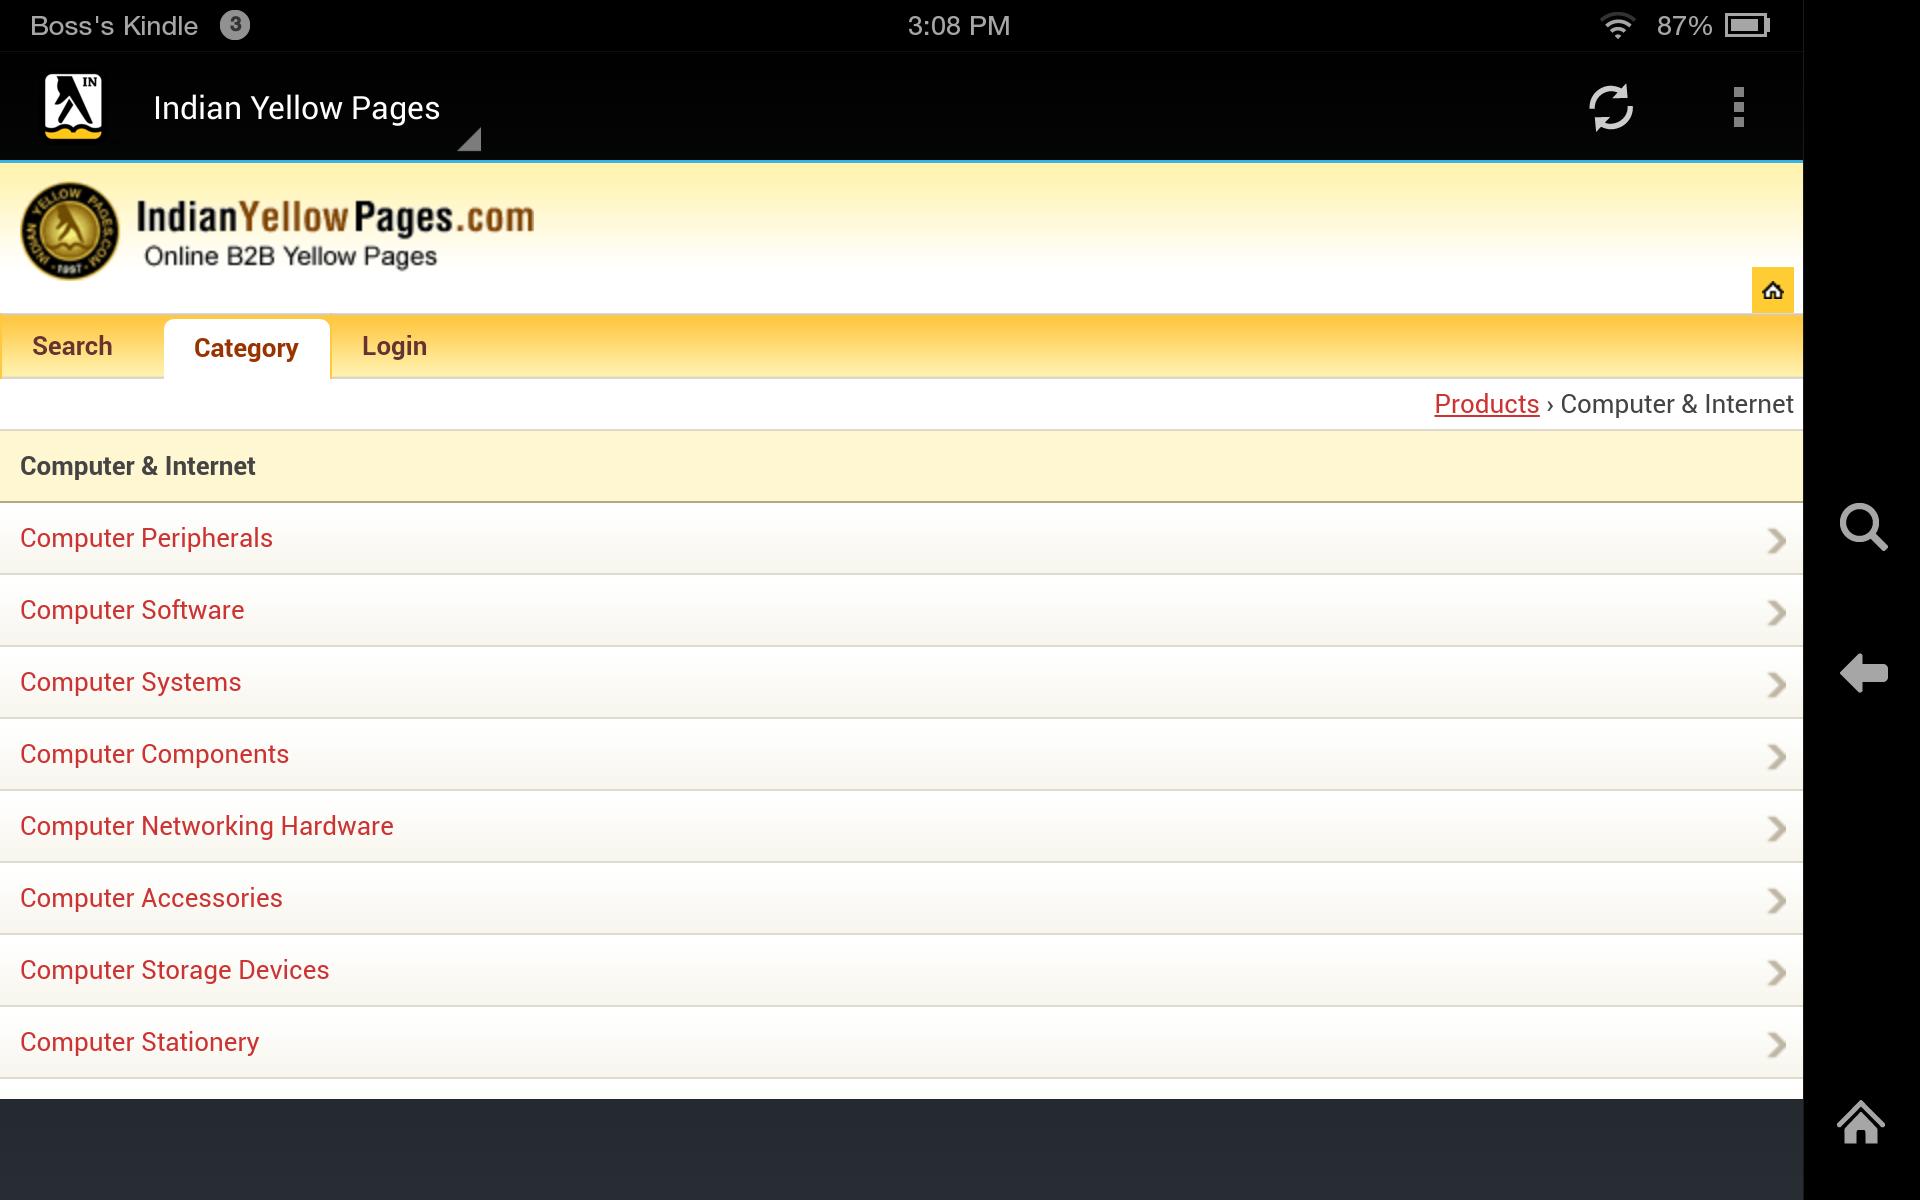
Task: Refresh the Indian Yellow Pages page
Action: point(1612,107)
